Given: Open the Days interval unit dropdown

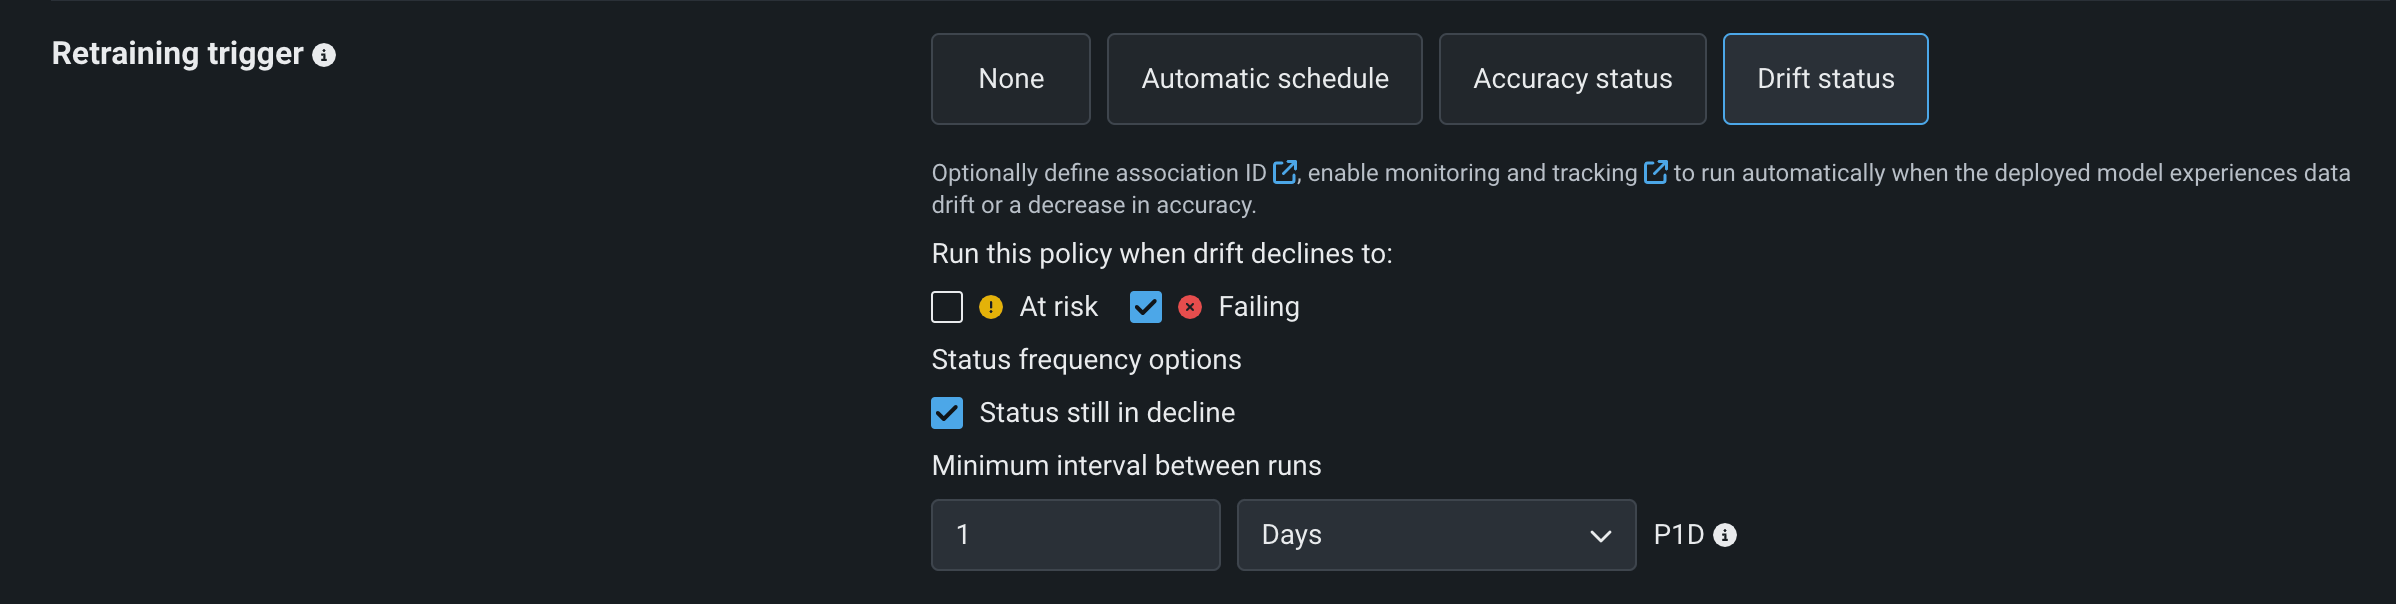Looking at the screenshot, I should (1435, 535).
